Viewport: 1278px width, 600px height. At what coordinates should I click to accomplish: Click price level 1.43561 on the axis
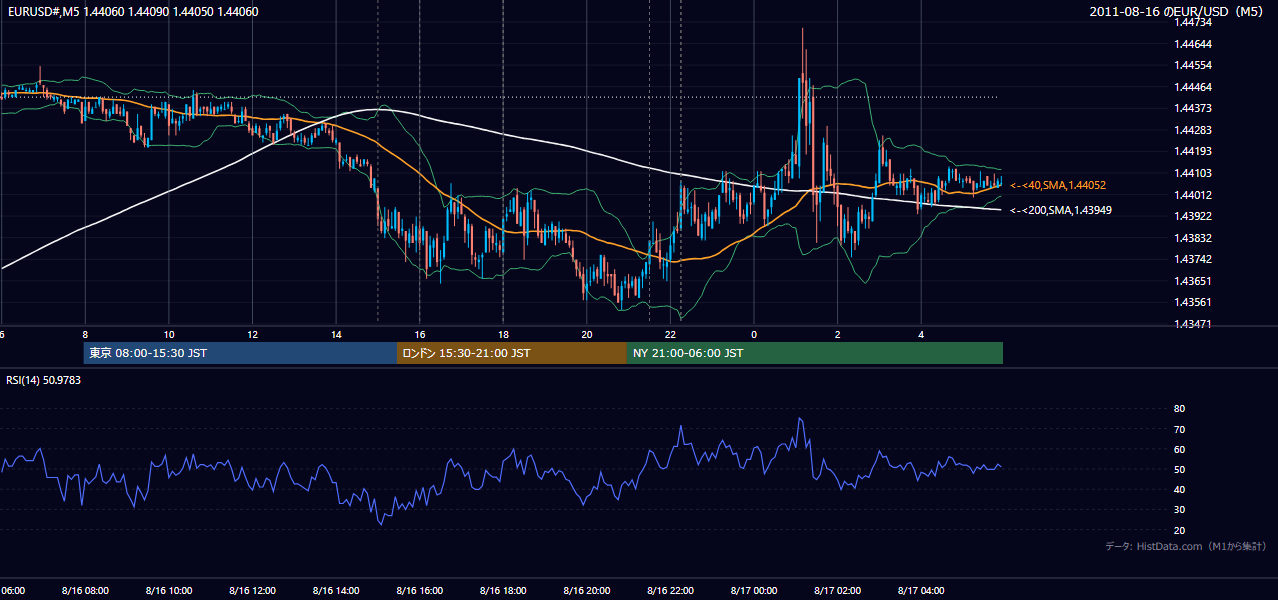tap(1193, 302)
